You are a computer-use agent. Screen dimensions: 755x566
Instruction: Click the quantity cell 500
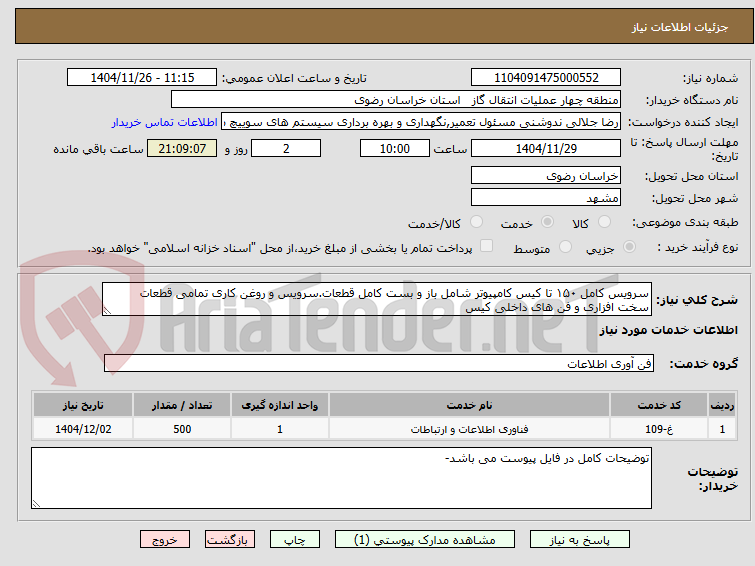coord(182,429)
